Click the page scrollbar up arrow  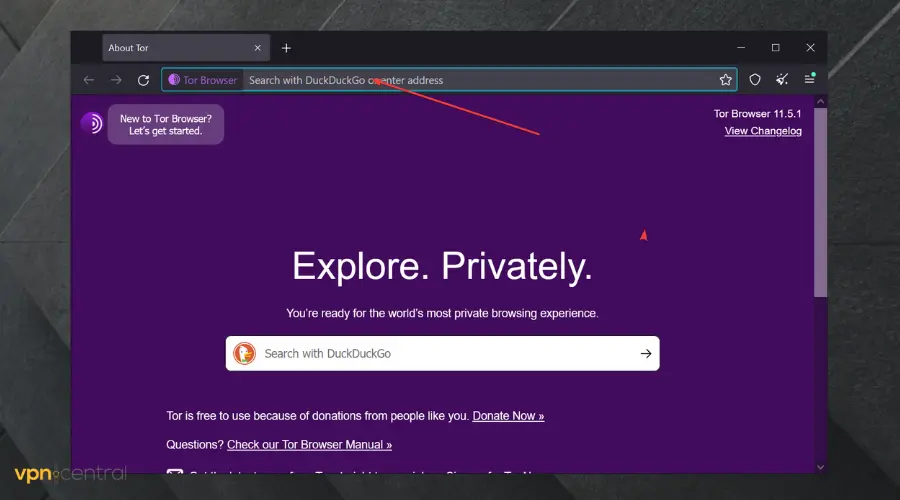(821, 102)
